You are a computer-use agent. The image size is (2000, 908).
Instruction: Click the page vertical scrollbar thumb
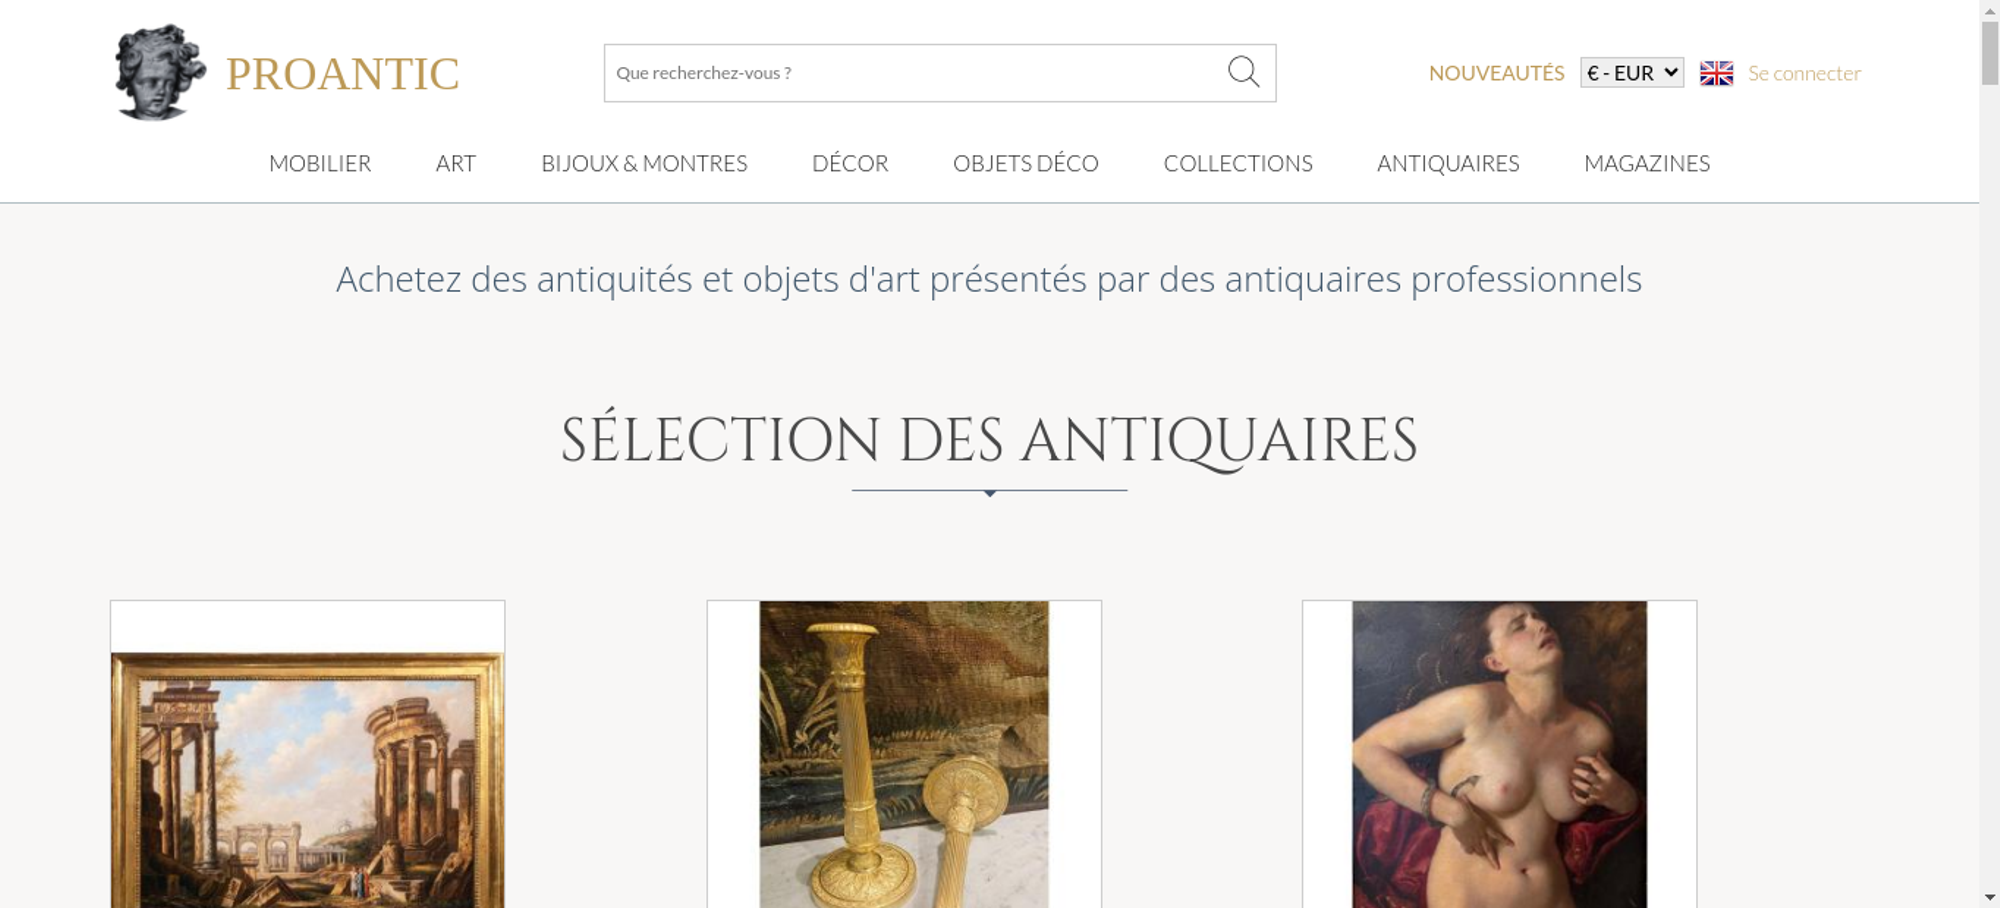tap(1990, 52)
